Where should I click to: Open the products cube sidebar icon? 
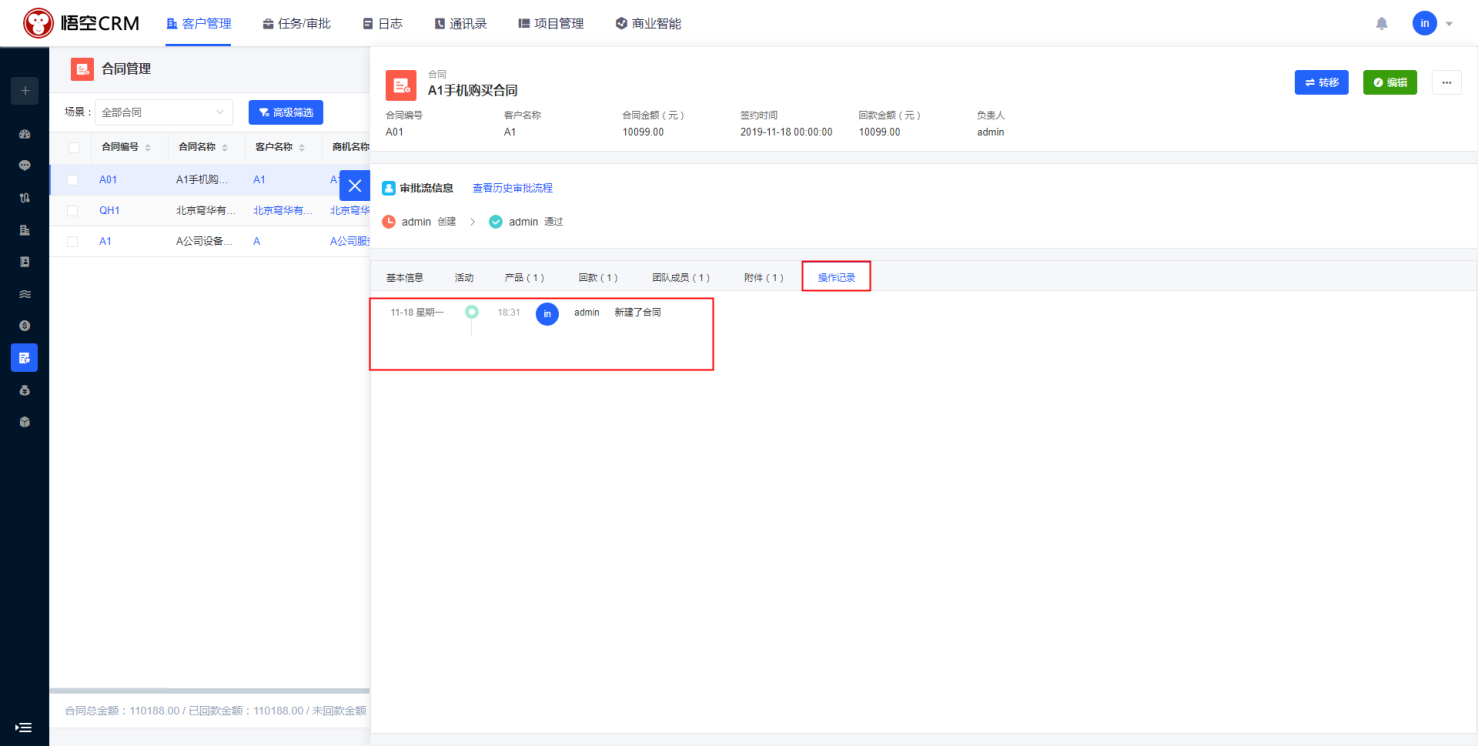25,422
